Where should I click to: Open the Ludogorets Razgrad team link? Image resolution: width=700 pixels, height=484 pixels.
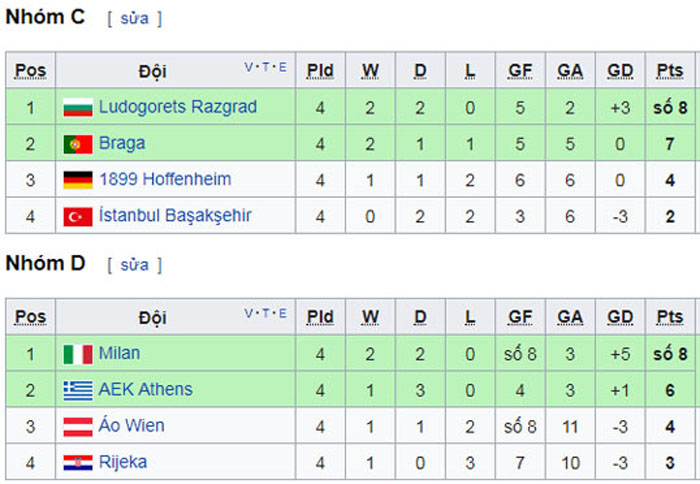coord(178,107)
